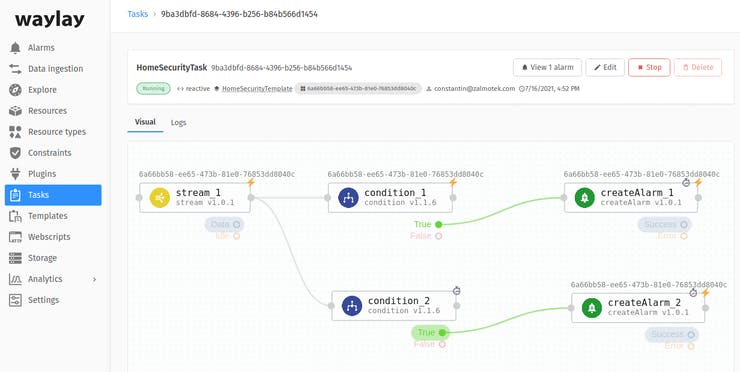
Task: Expand the Analytics submenu chevron
Action: (x=94, y=279)
